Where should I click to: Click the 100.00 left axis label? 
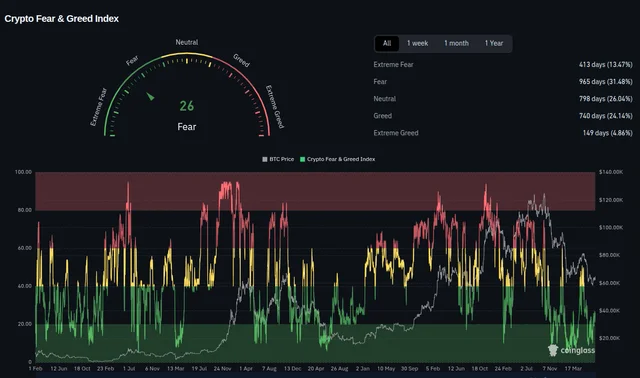pos(23,172)
